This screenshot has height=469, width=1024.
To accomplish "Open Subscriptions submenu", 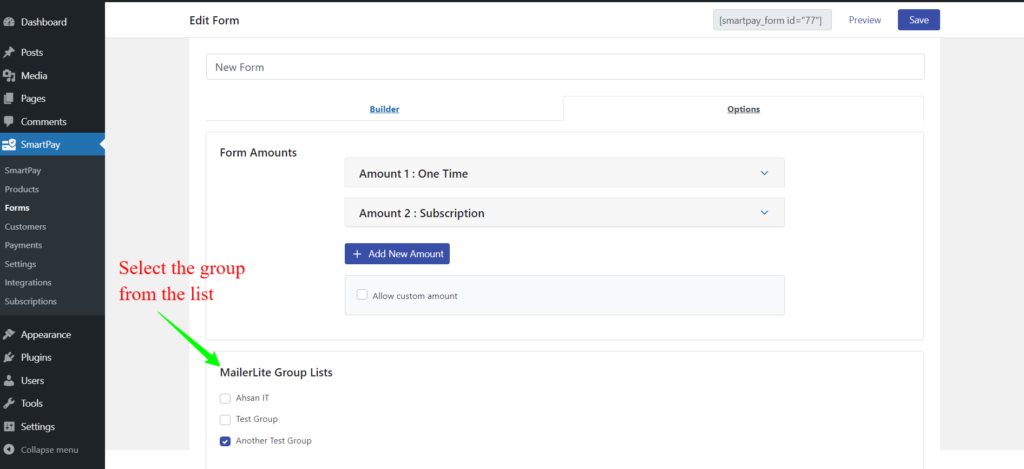I will tap(31, 301).
